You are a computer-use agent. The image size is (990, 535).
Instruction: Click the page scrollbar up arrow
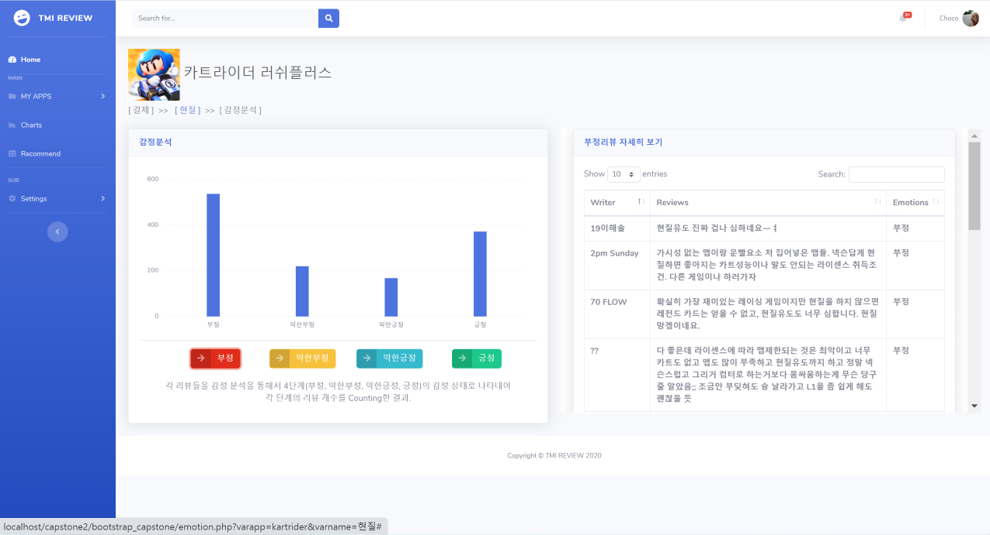[x=974, y=136]
